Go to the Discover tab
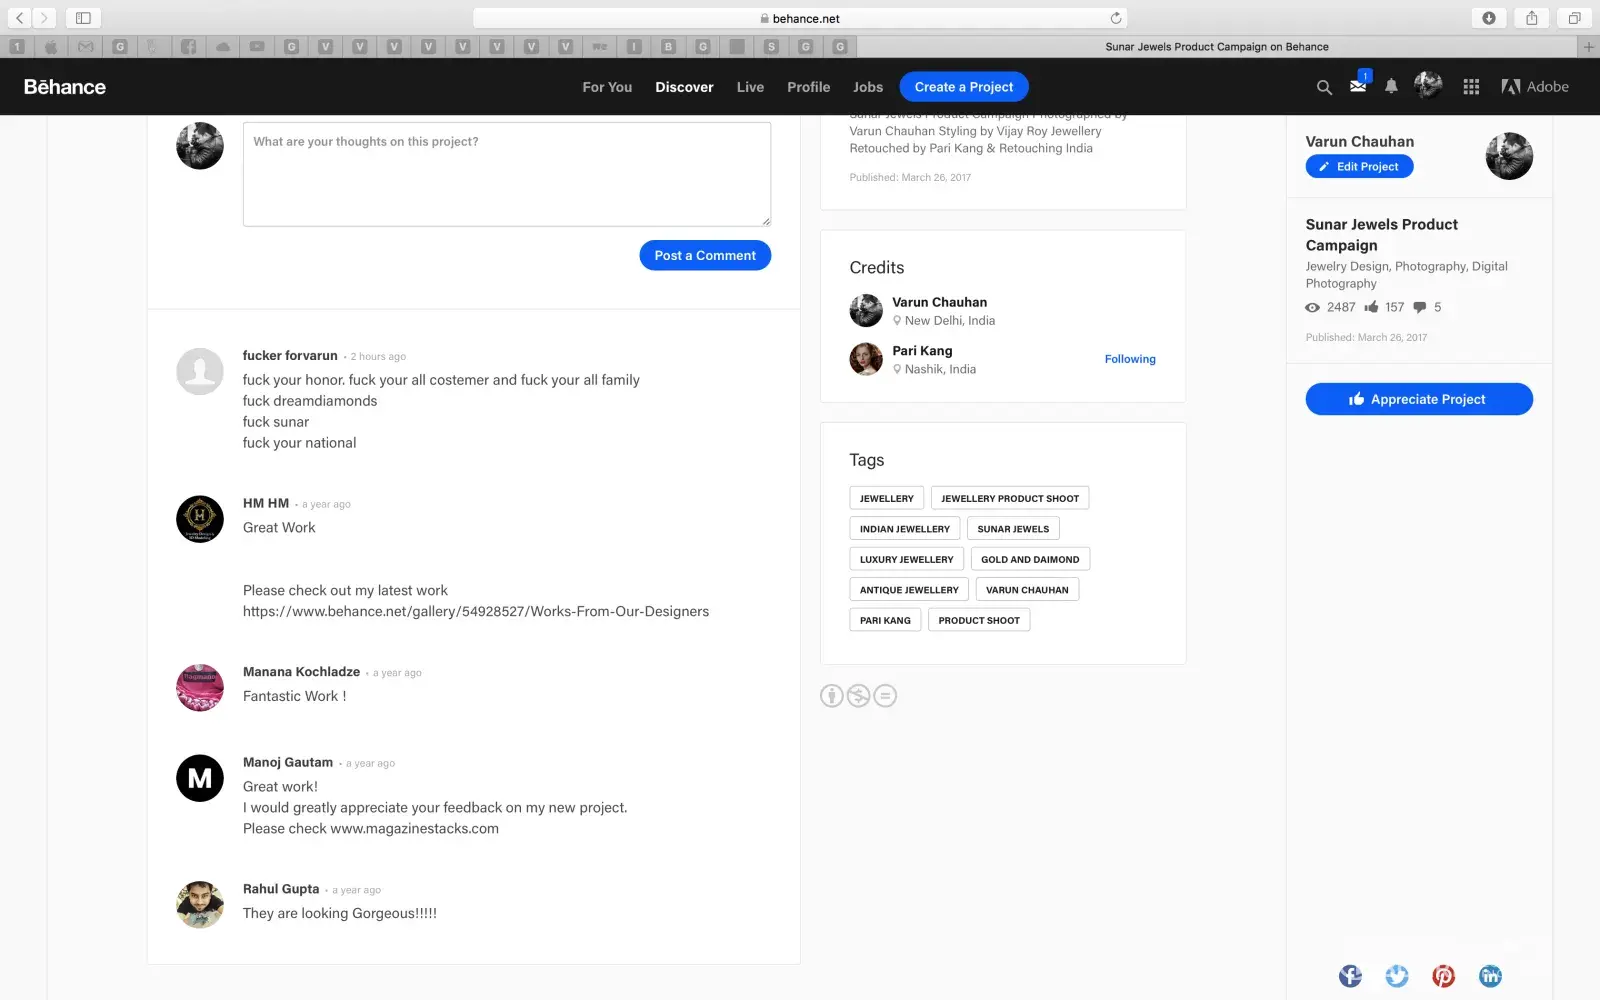The height and width of the screenshot is (1000, 1600). [684, 87]
